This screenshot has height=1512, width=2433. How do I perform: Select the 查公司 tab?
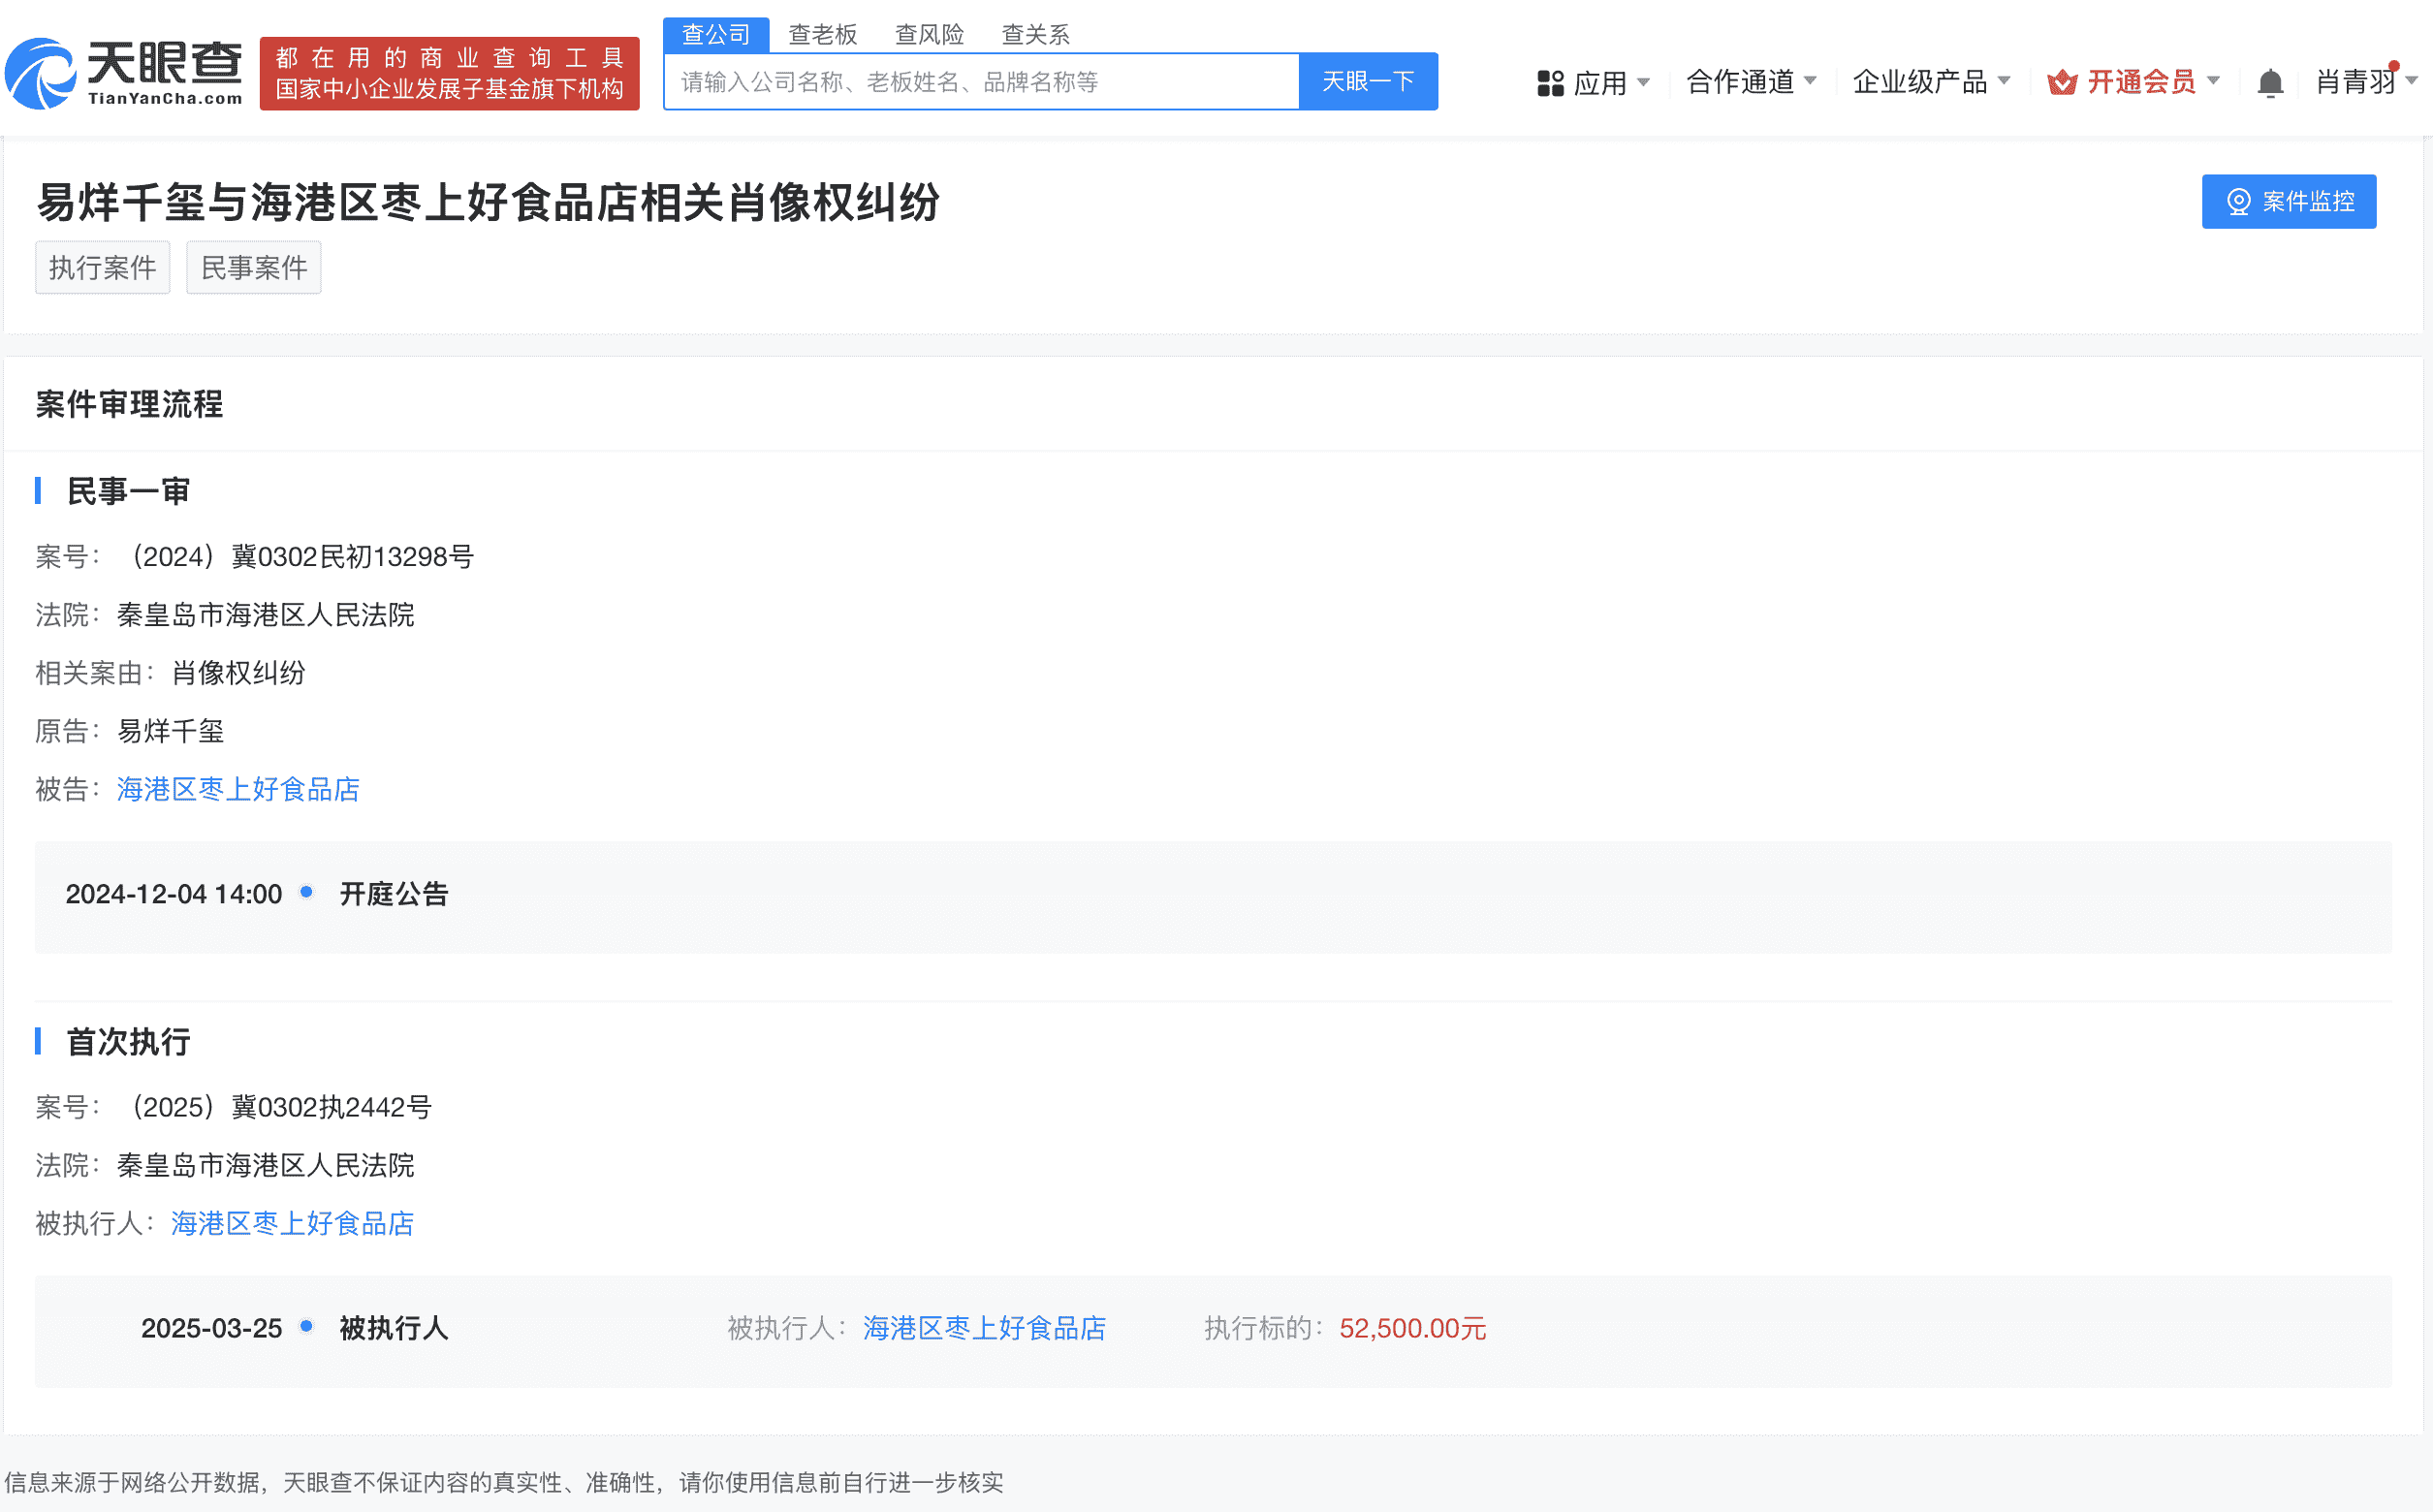716,33
